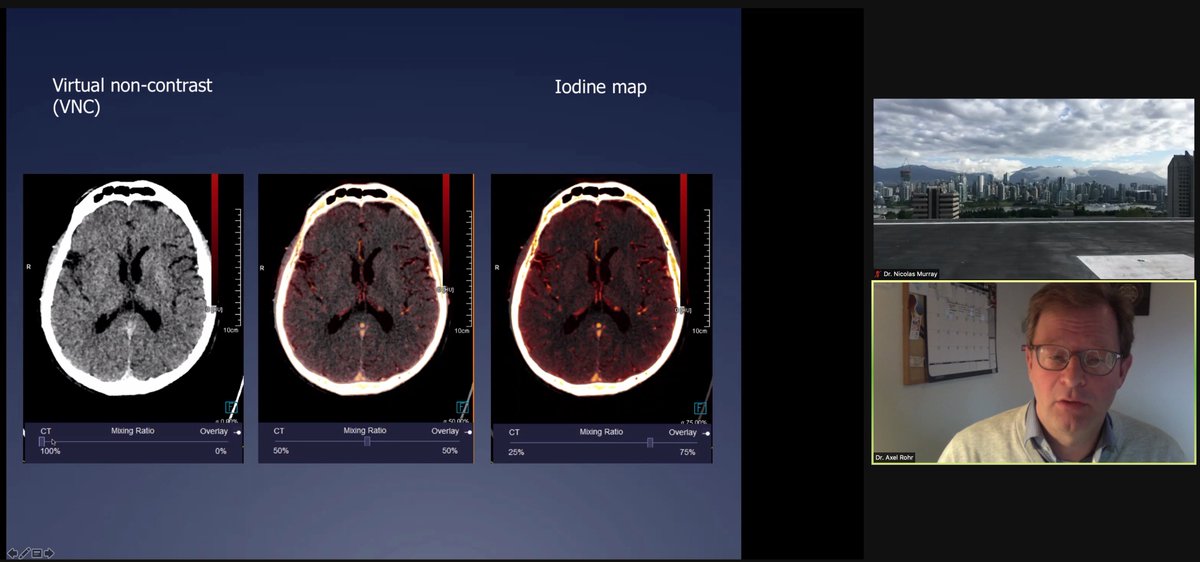Click 'Overlay' label in the 50%/50% panel
Viewport: 1200px width, 562px height.
pos(445,431)
